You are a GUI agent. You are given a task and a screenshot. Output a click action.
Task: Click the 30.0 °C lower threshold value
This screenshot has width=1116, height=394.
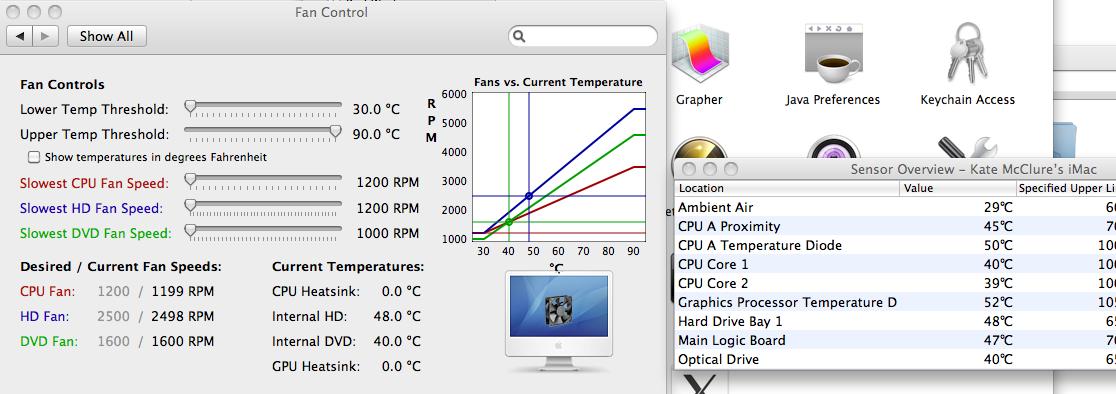[377, 110]
